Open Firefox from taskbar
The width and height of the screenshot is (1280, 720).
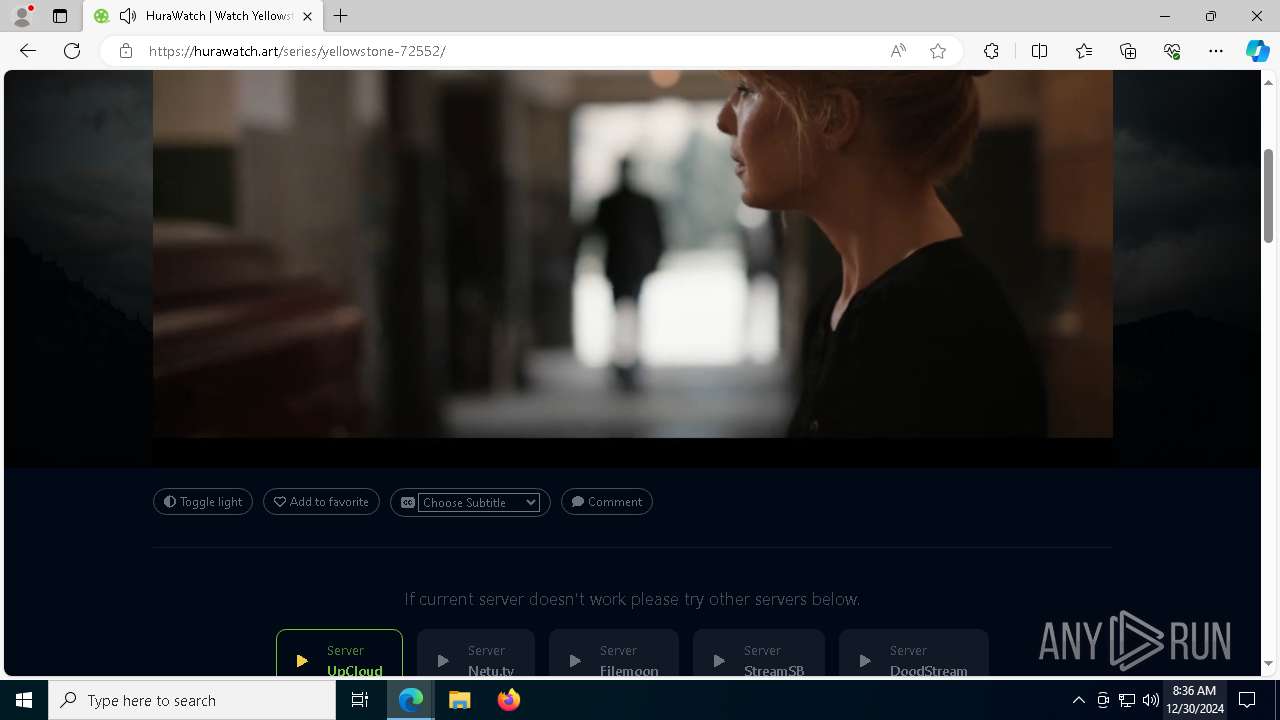pos(509,700)
